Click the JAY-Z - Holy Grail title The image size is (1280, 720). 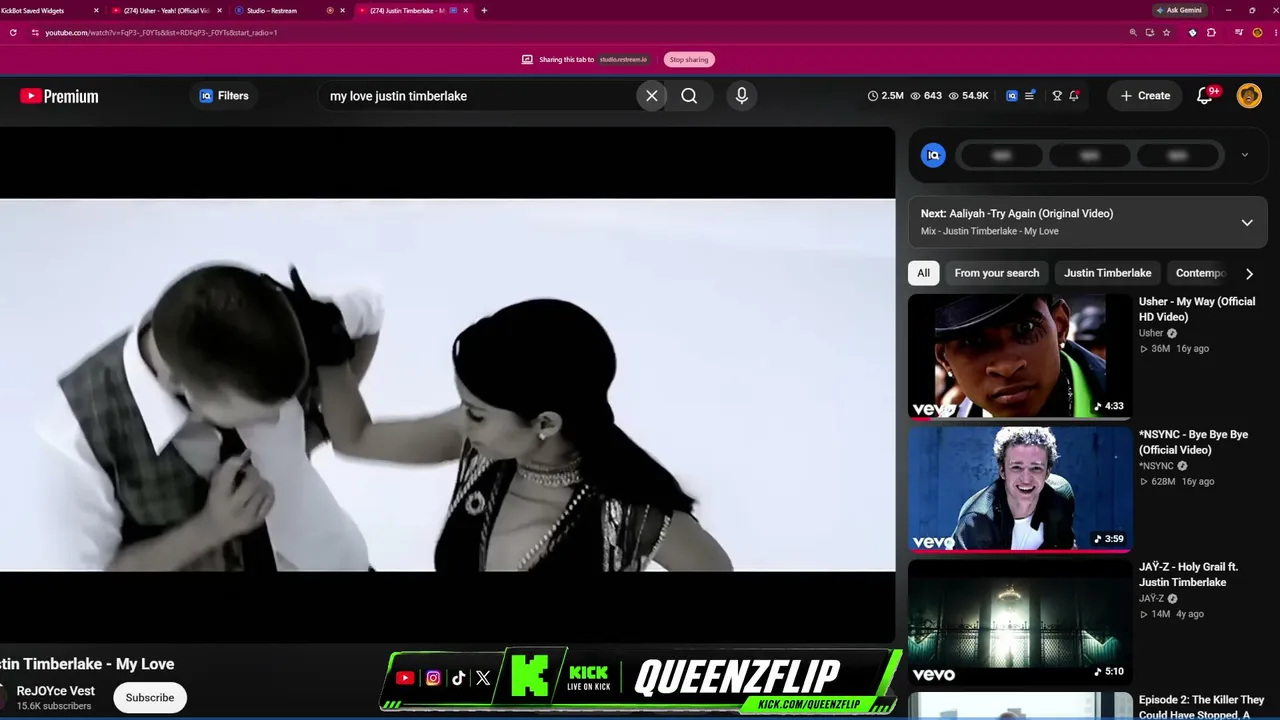(1189, 574)
